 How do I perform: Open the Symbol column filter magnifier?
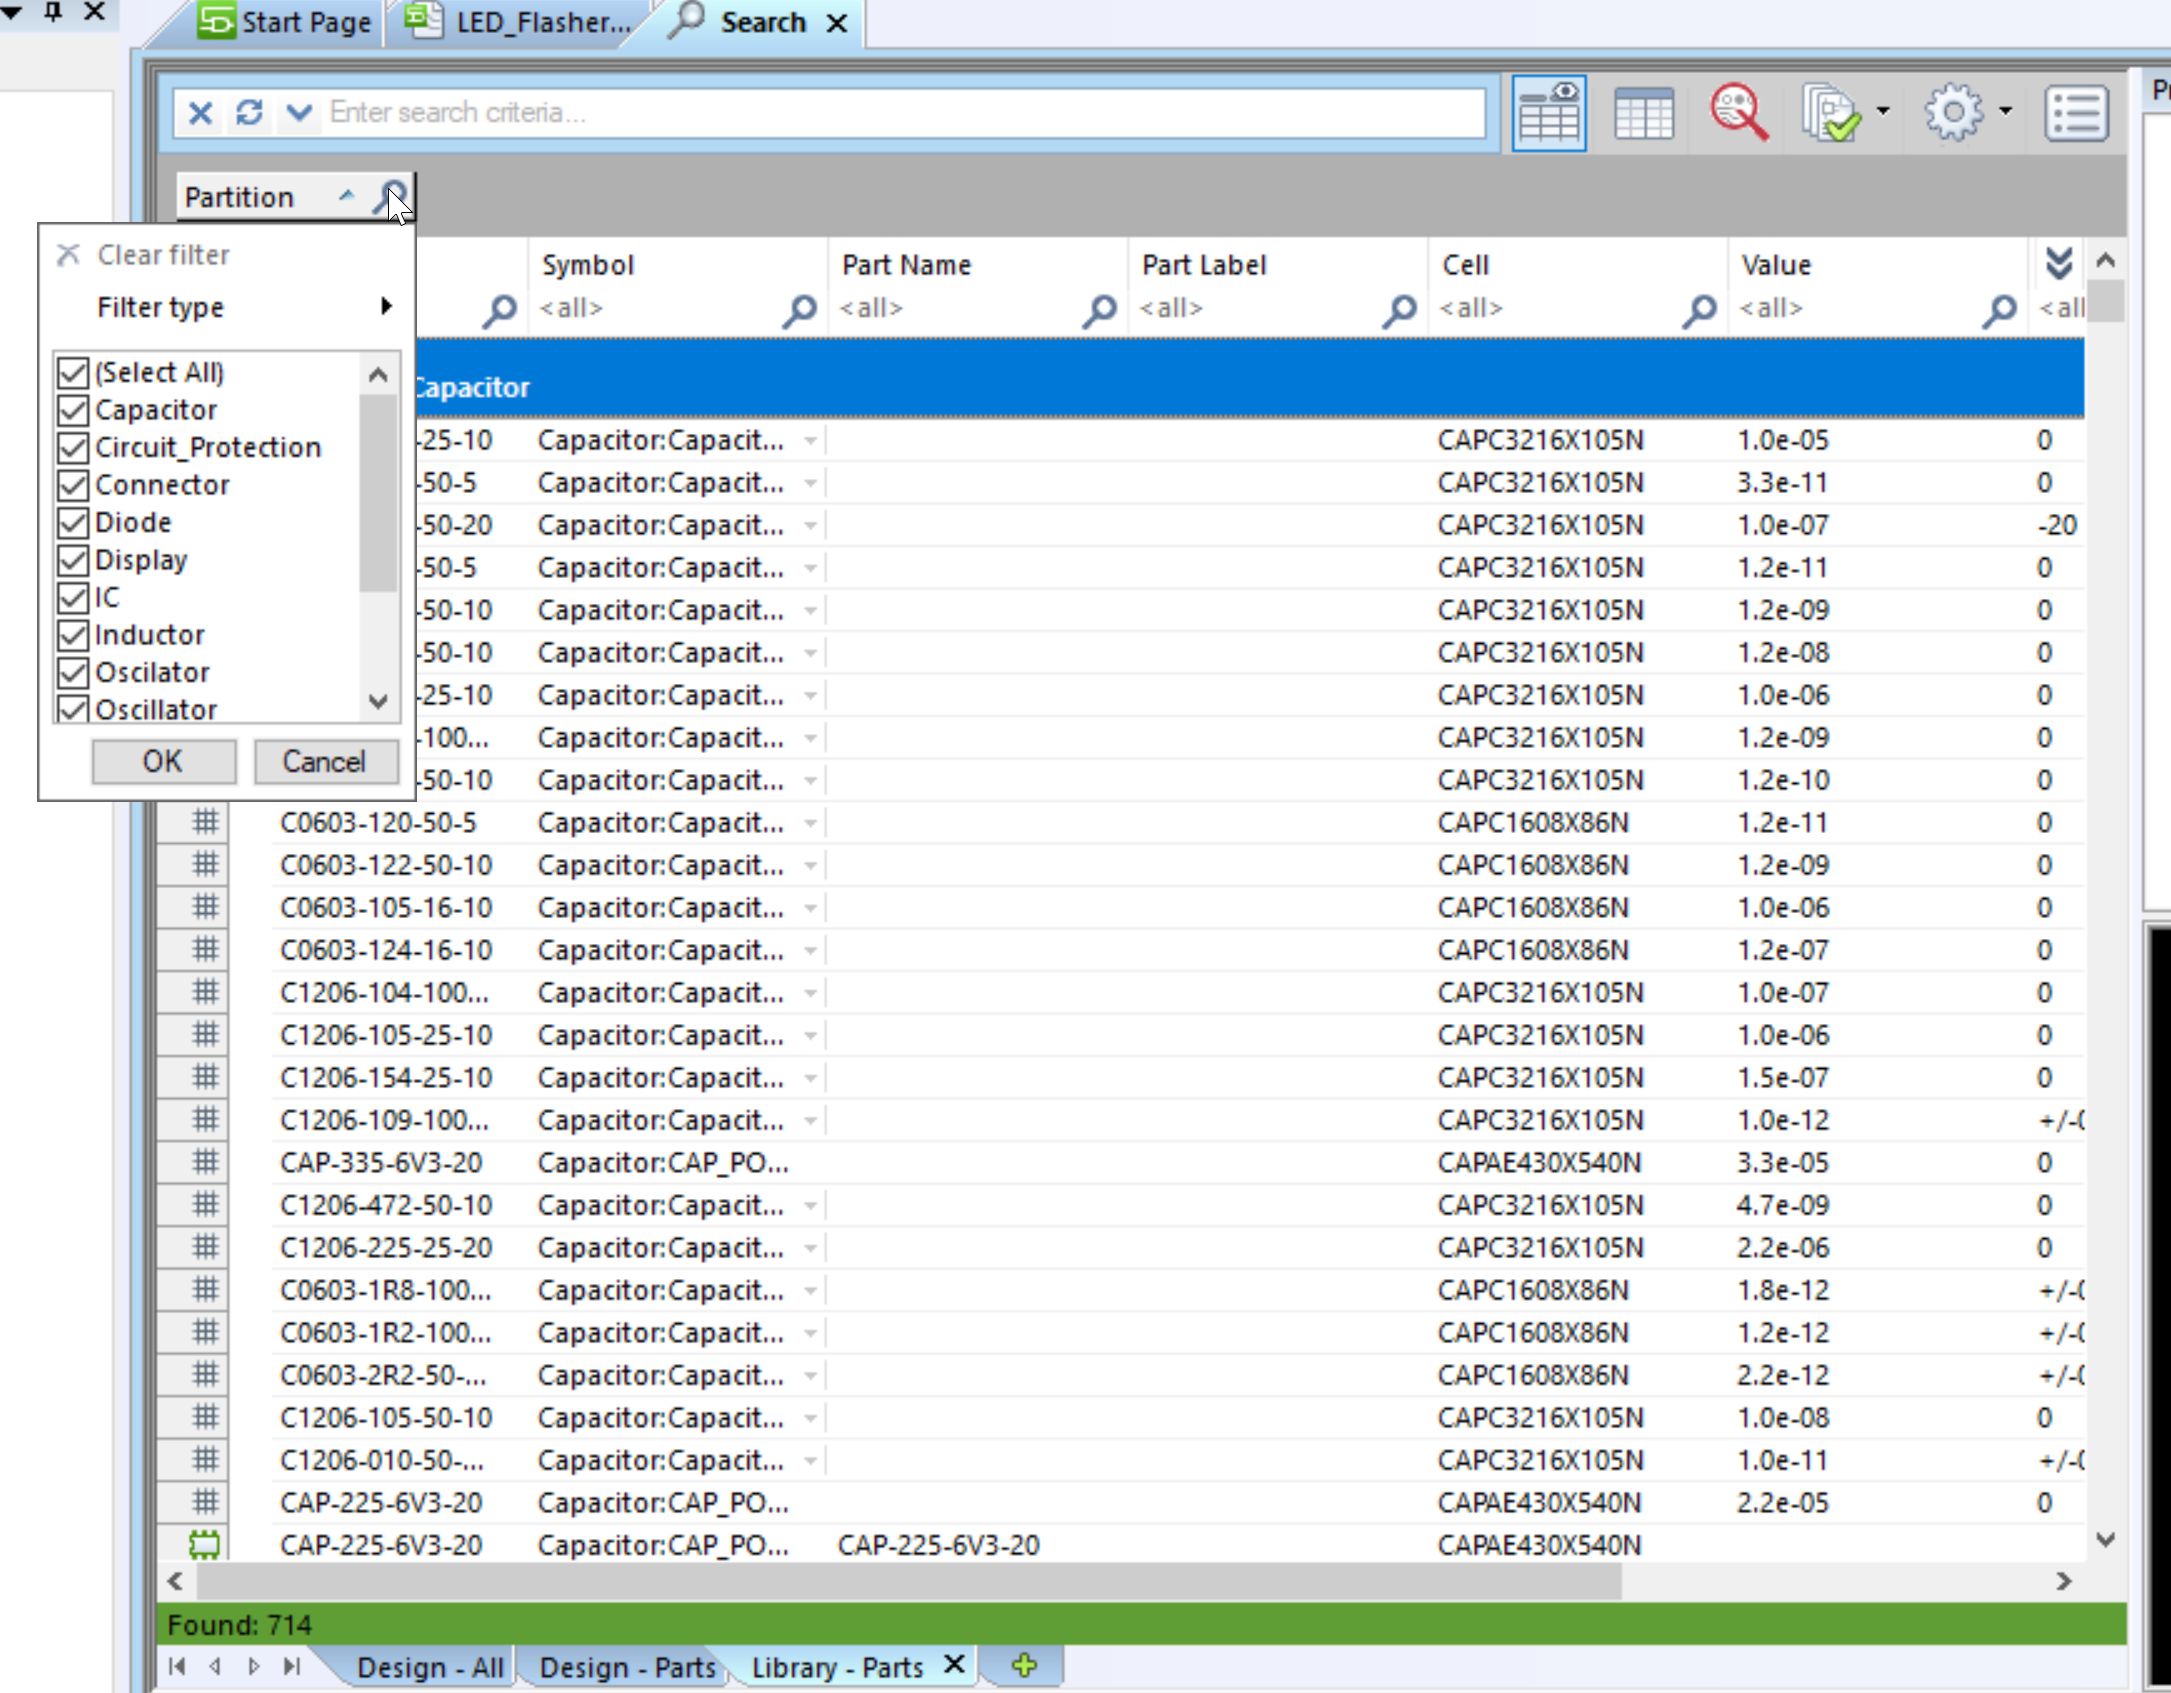pyautogui.click(x=800, y=310)
